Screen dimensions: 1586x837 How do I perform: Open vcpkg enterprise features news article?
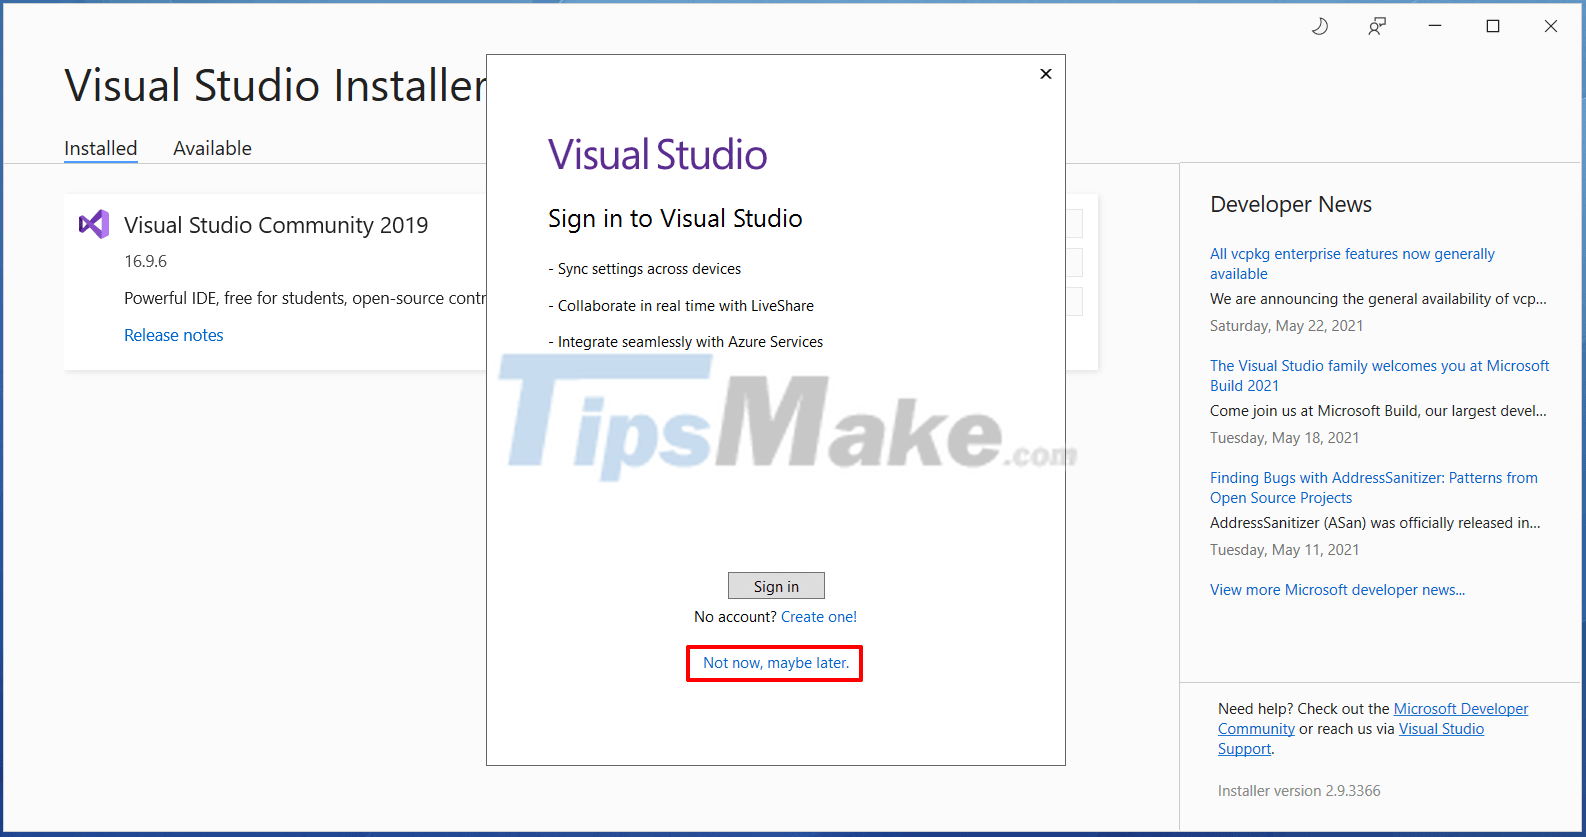[1352, 264]
